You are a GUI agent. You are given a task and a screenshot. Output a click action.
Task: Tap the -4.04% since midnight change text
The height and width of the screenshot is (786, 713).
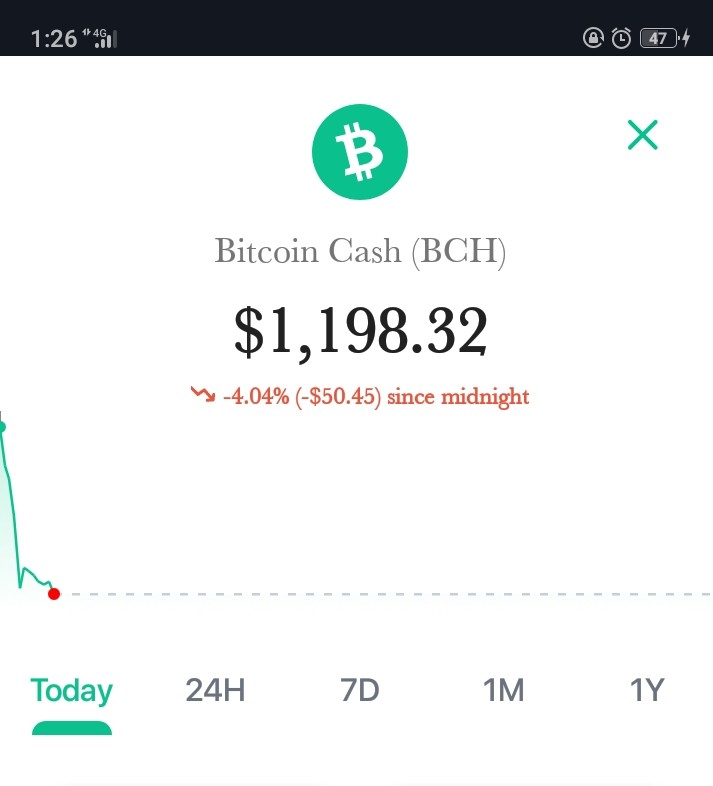(x=376, y=397)
